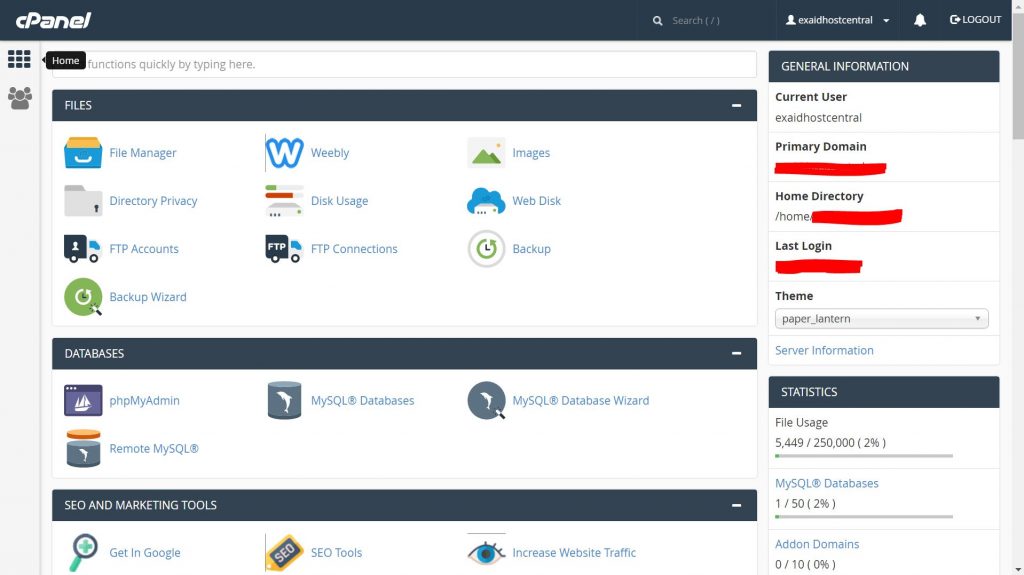Open User Manager people icon in sidebar

(x=20, y=98)
